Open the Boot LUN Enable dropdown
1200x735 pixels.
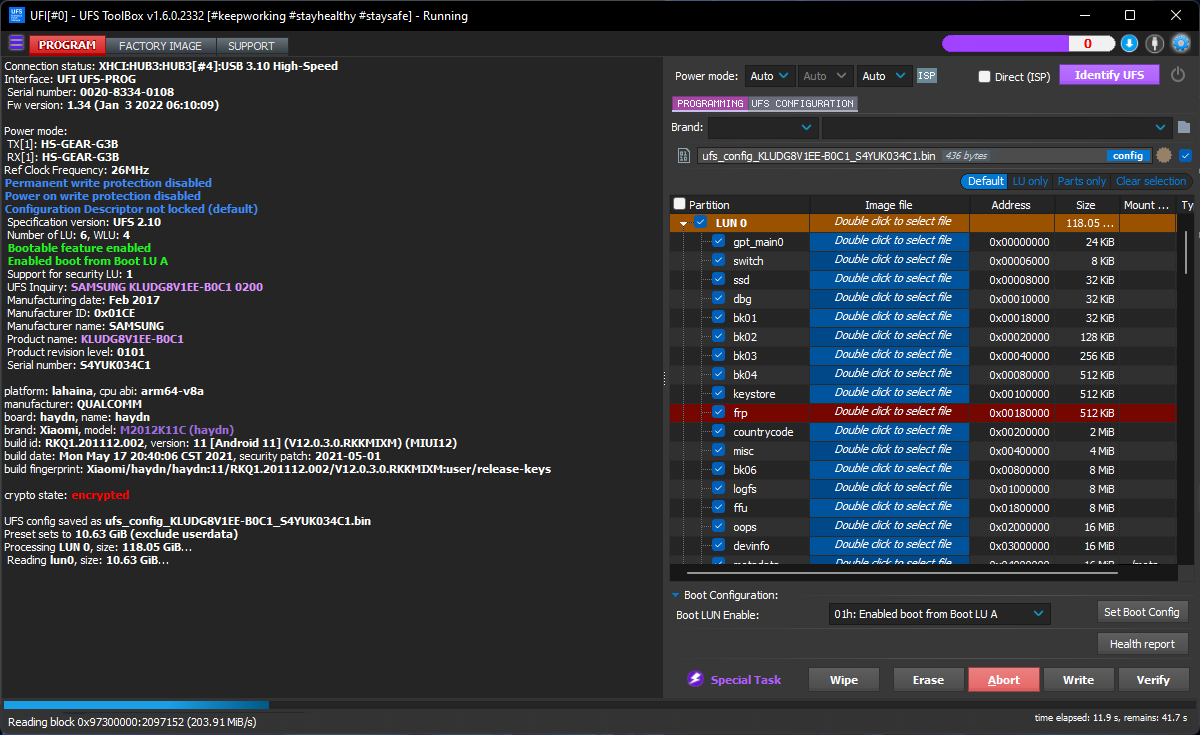point(940,614)
